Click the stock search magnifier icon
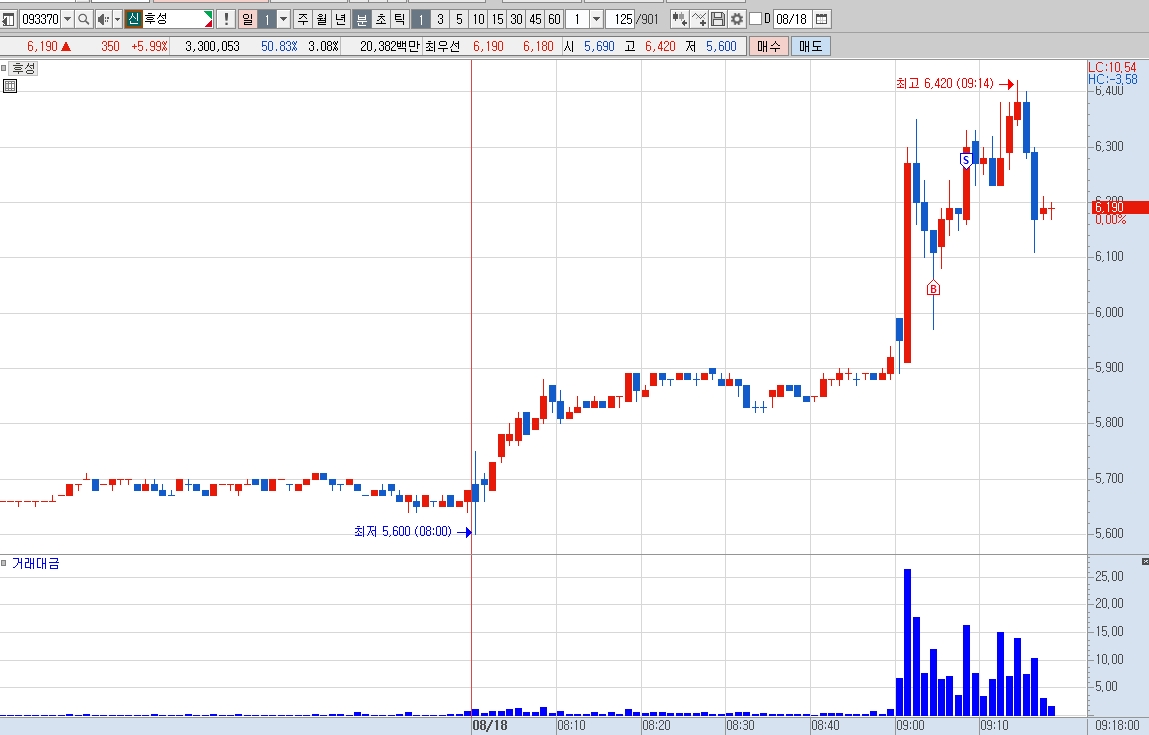Screen dimensions: 1149x735 coord(84,19)
